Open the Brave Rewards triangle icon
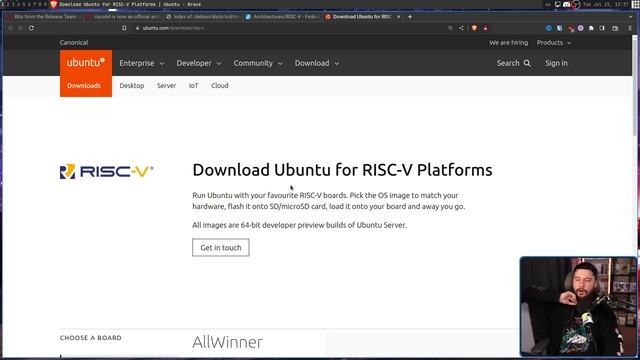 (485, 28)
